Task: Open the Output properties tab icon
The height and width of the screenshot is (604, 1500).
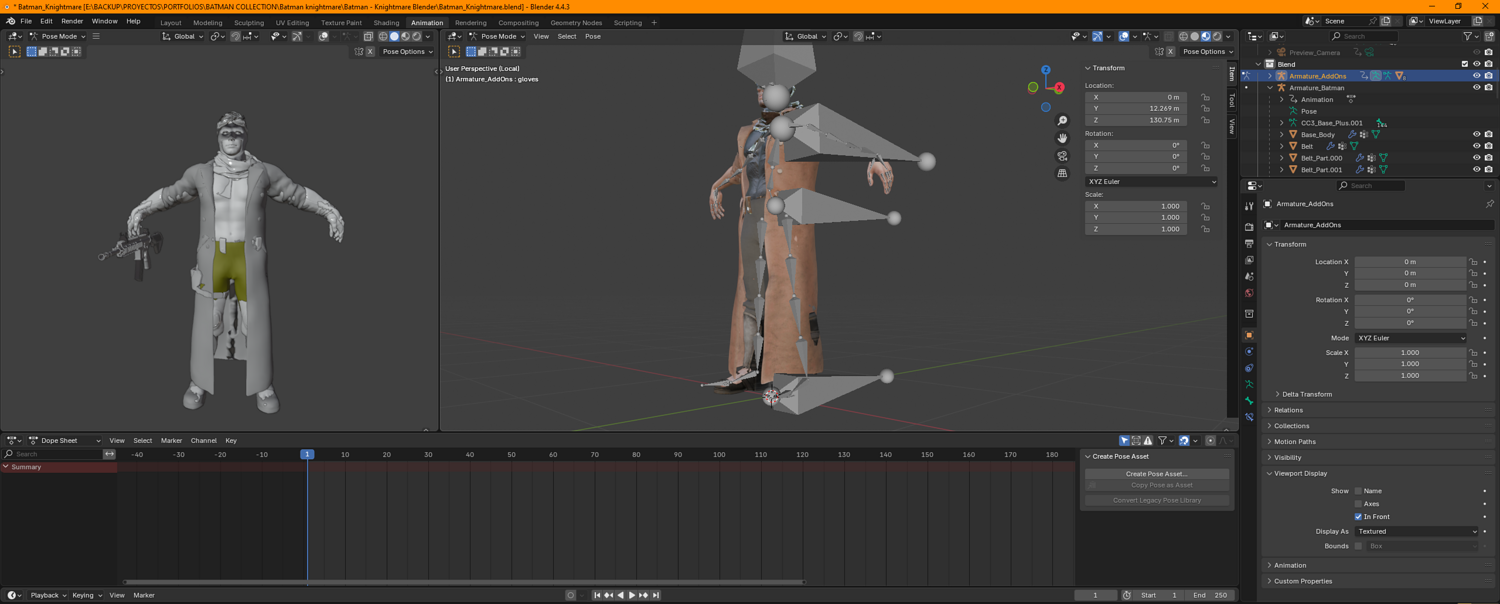Action: [1249, 243]
